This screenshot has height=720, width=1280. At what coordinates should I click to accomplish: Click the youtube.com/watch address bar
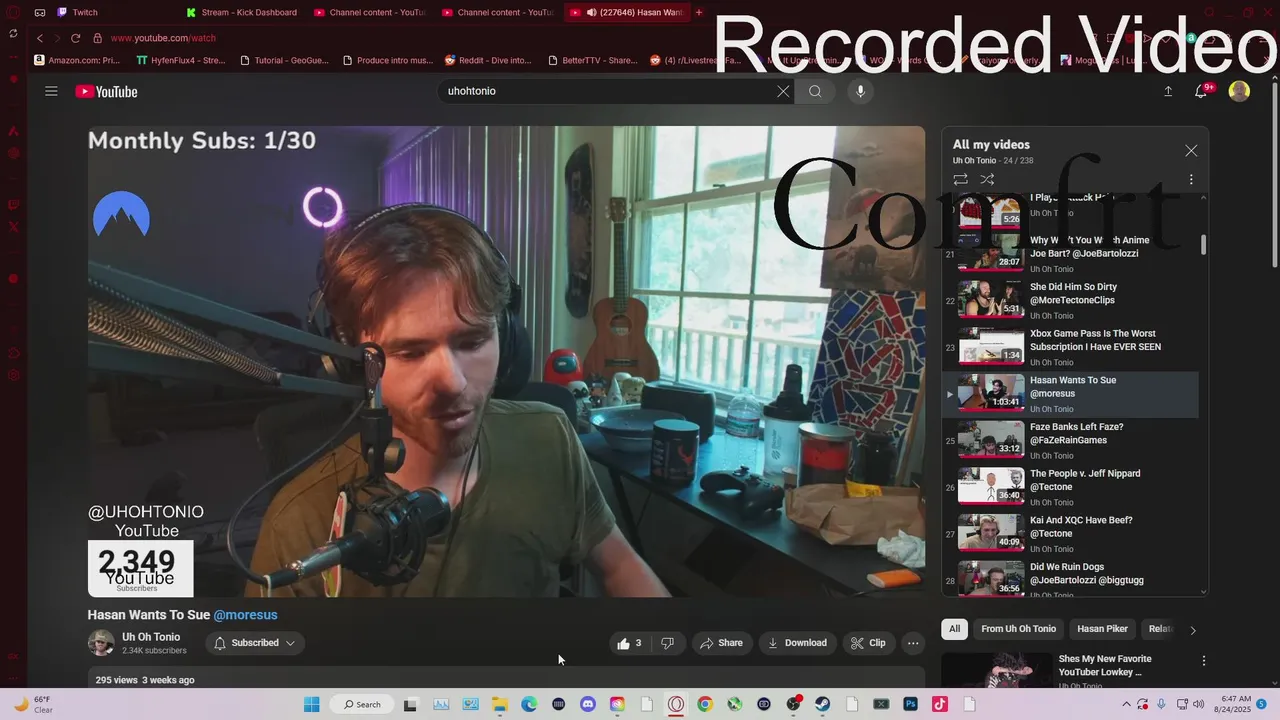click(x=163, y=38)
